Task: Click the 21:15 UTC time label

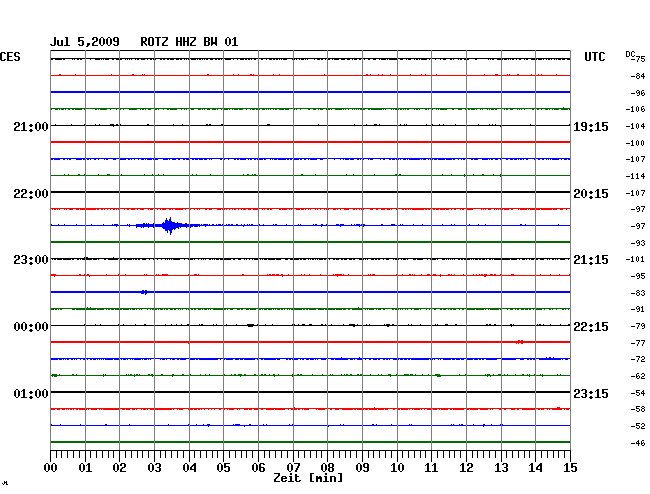Action: tap(591, 260)
